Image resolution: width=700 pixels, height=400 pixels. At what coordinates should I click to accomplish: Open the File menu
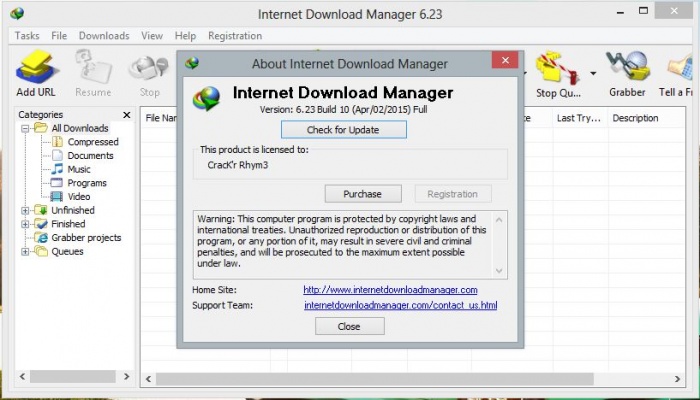59,36
